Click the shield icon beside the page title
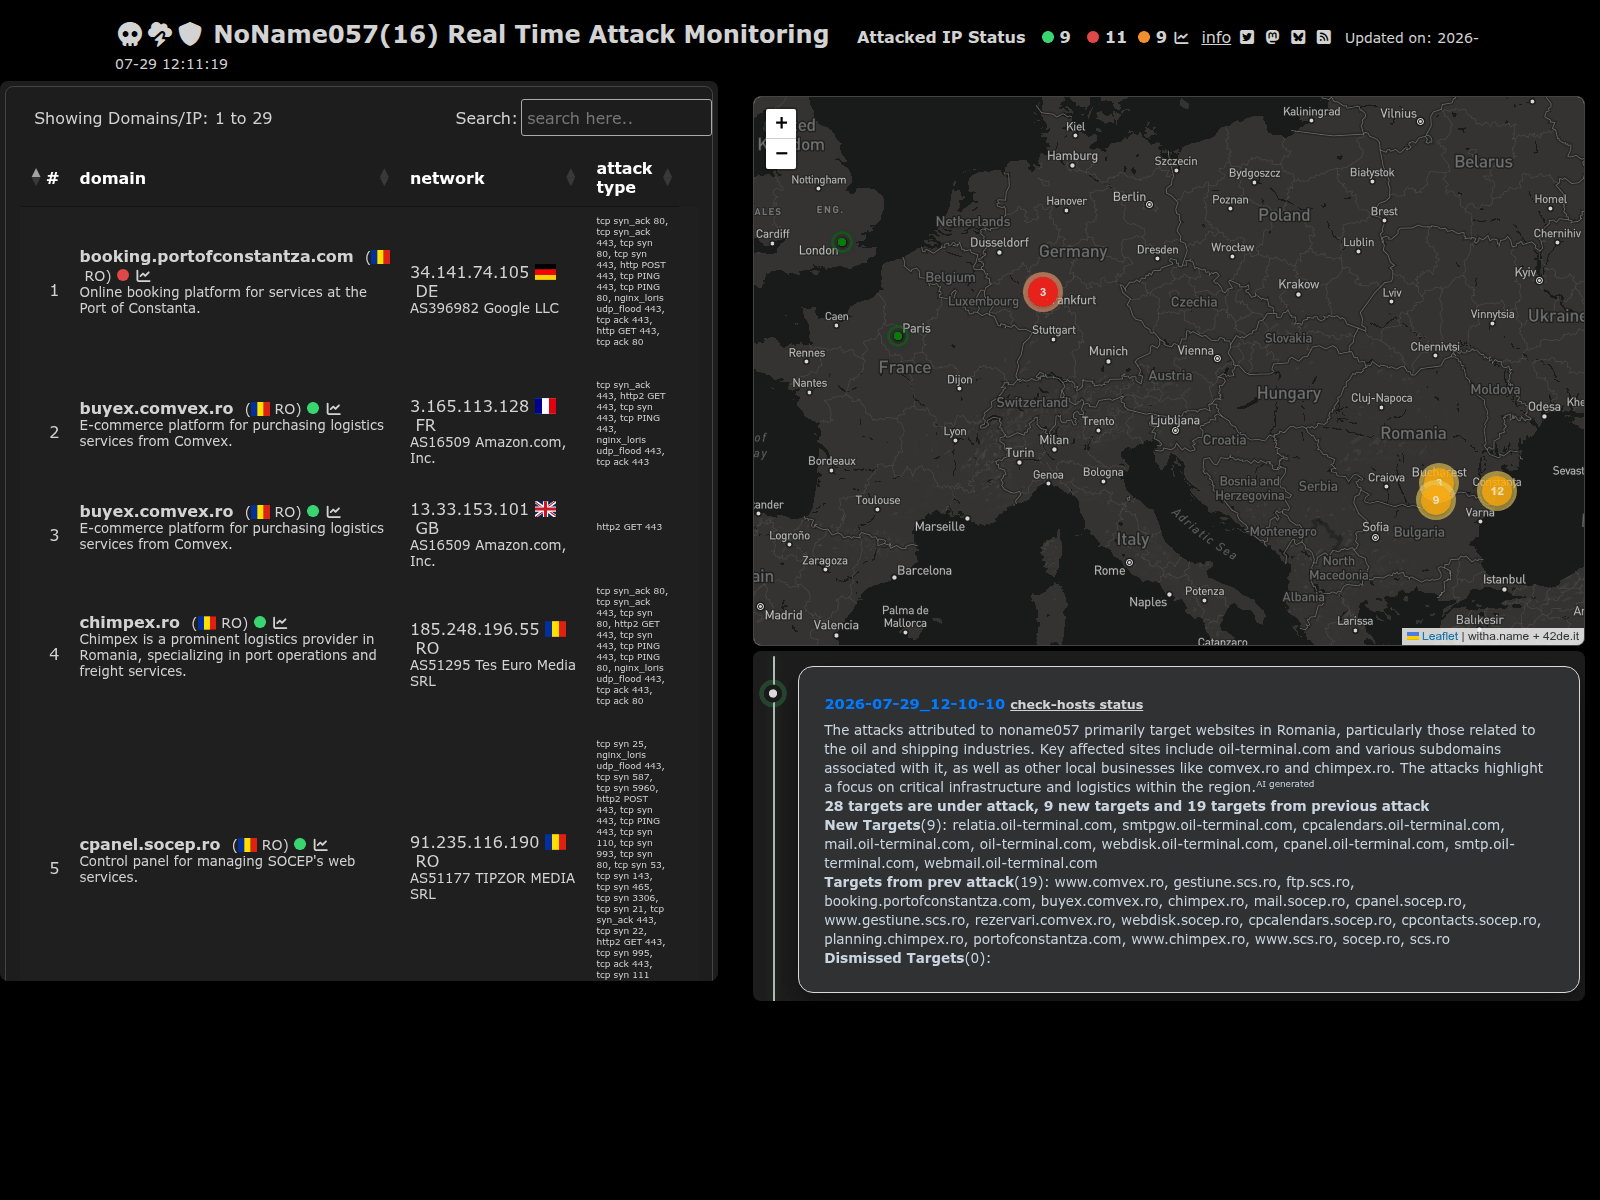The width and height of the screenshot is (1600, 1200). click(190, 35)
